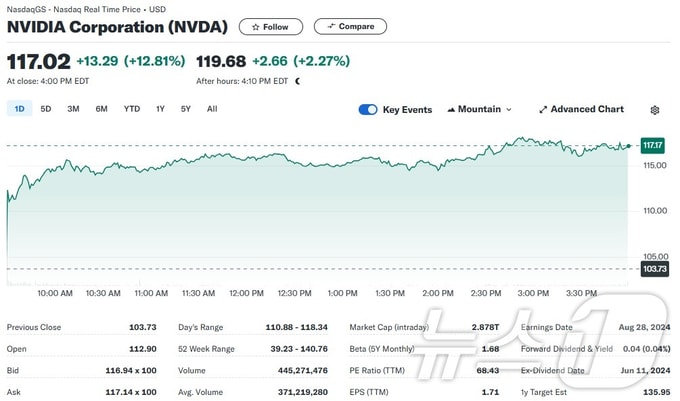Switch to the 5D range tab
This screenshot has width=680, height=401.
point(46,109)
